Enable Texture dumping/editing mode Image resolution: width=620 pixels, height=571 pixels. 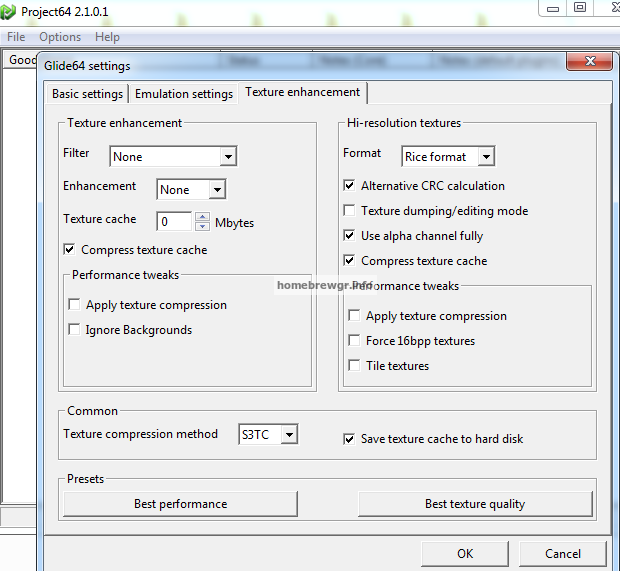coord(349,210)
